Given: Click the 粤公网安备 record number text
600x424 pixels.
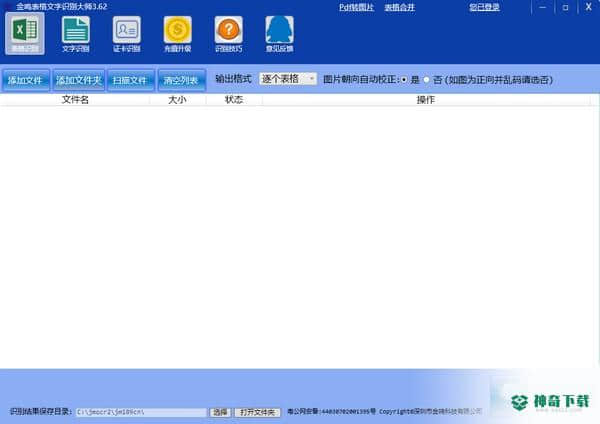Looking at the screenshot, I should (331, 412).
